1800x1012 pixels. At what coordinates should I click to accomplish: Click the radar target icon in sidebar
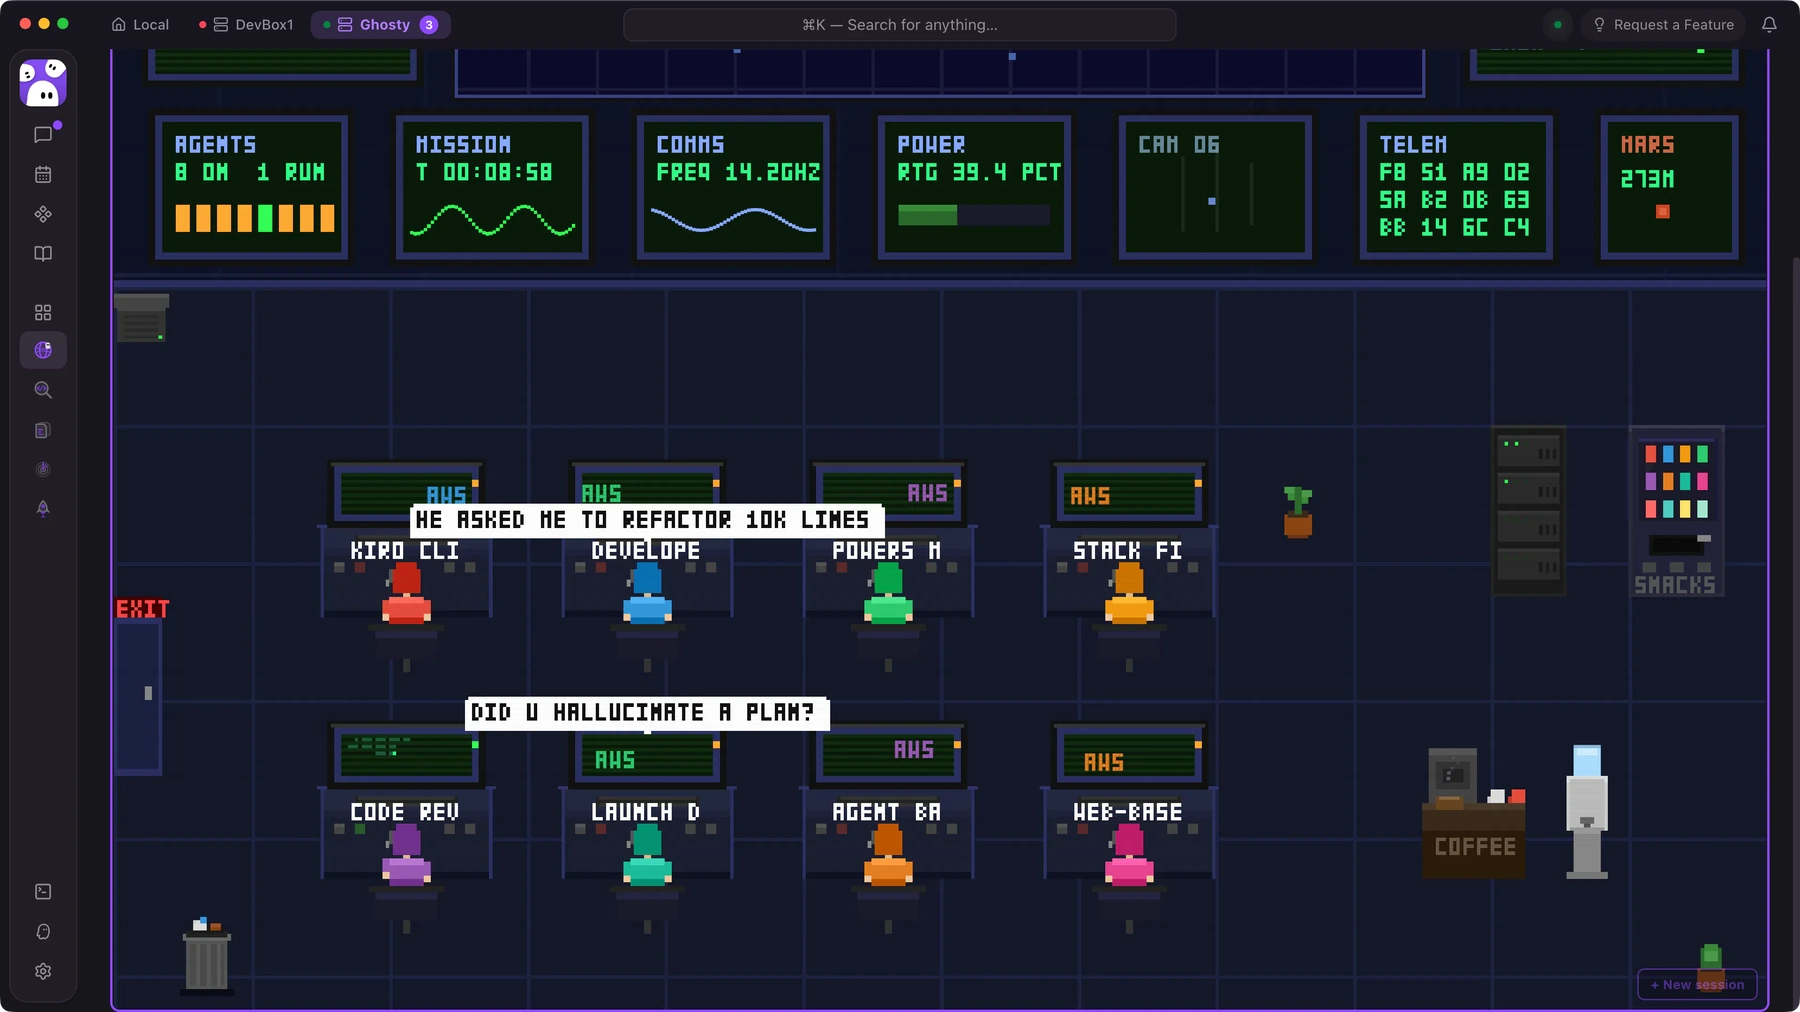pyautogui.click(x=43, y=469)
